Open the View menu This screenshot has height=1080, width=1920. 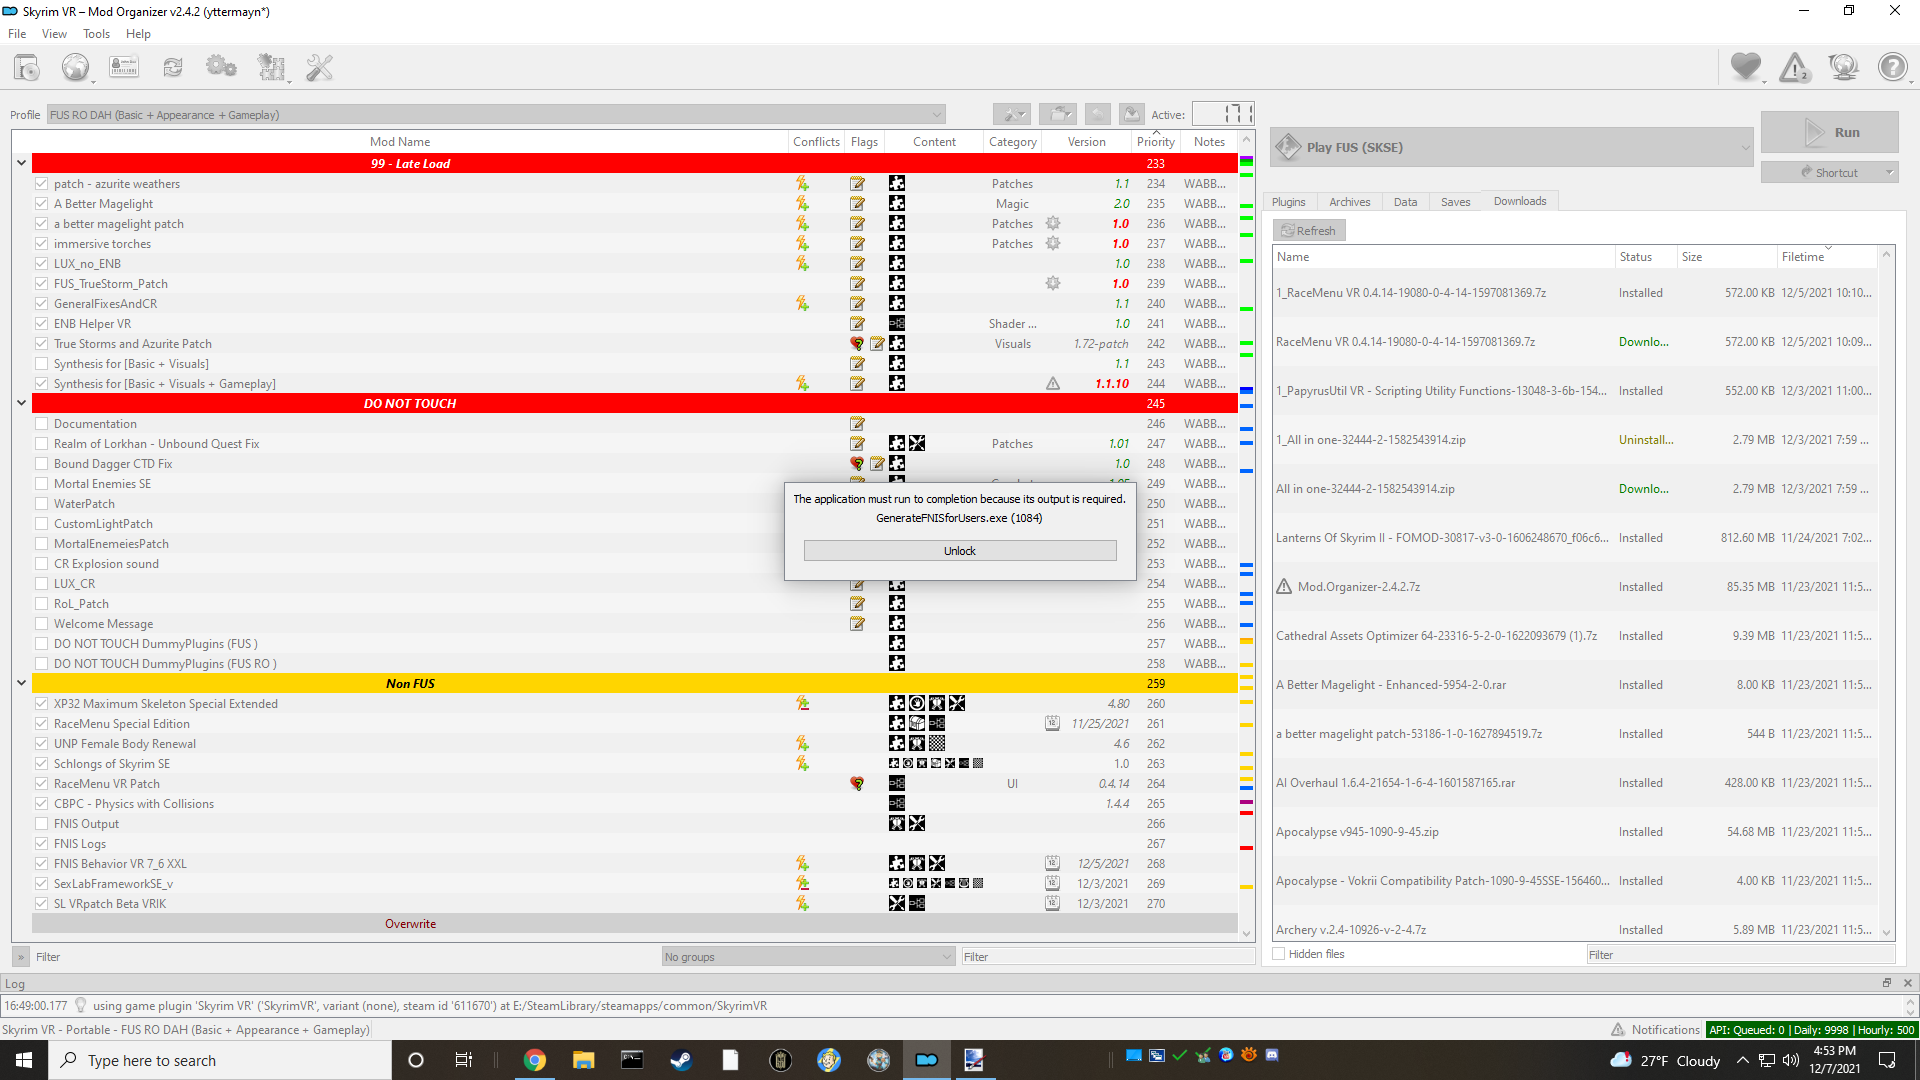(54, 34)
